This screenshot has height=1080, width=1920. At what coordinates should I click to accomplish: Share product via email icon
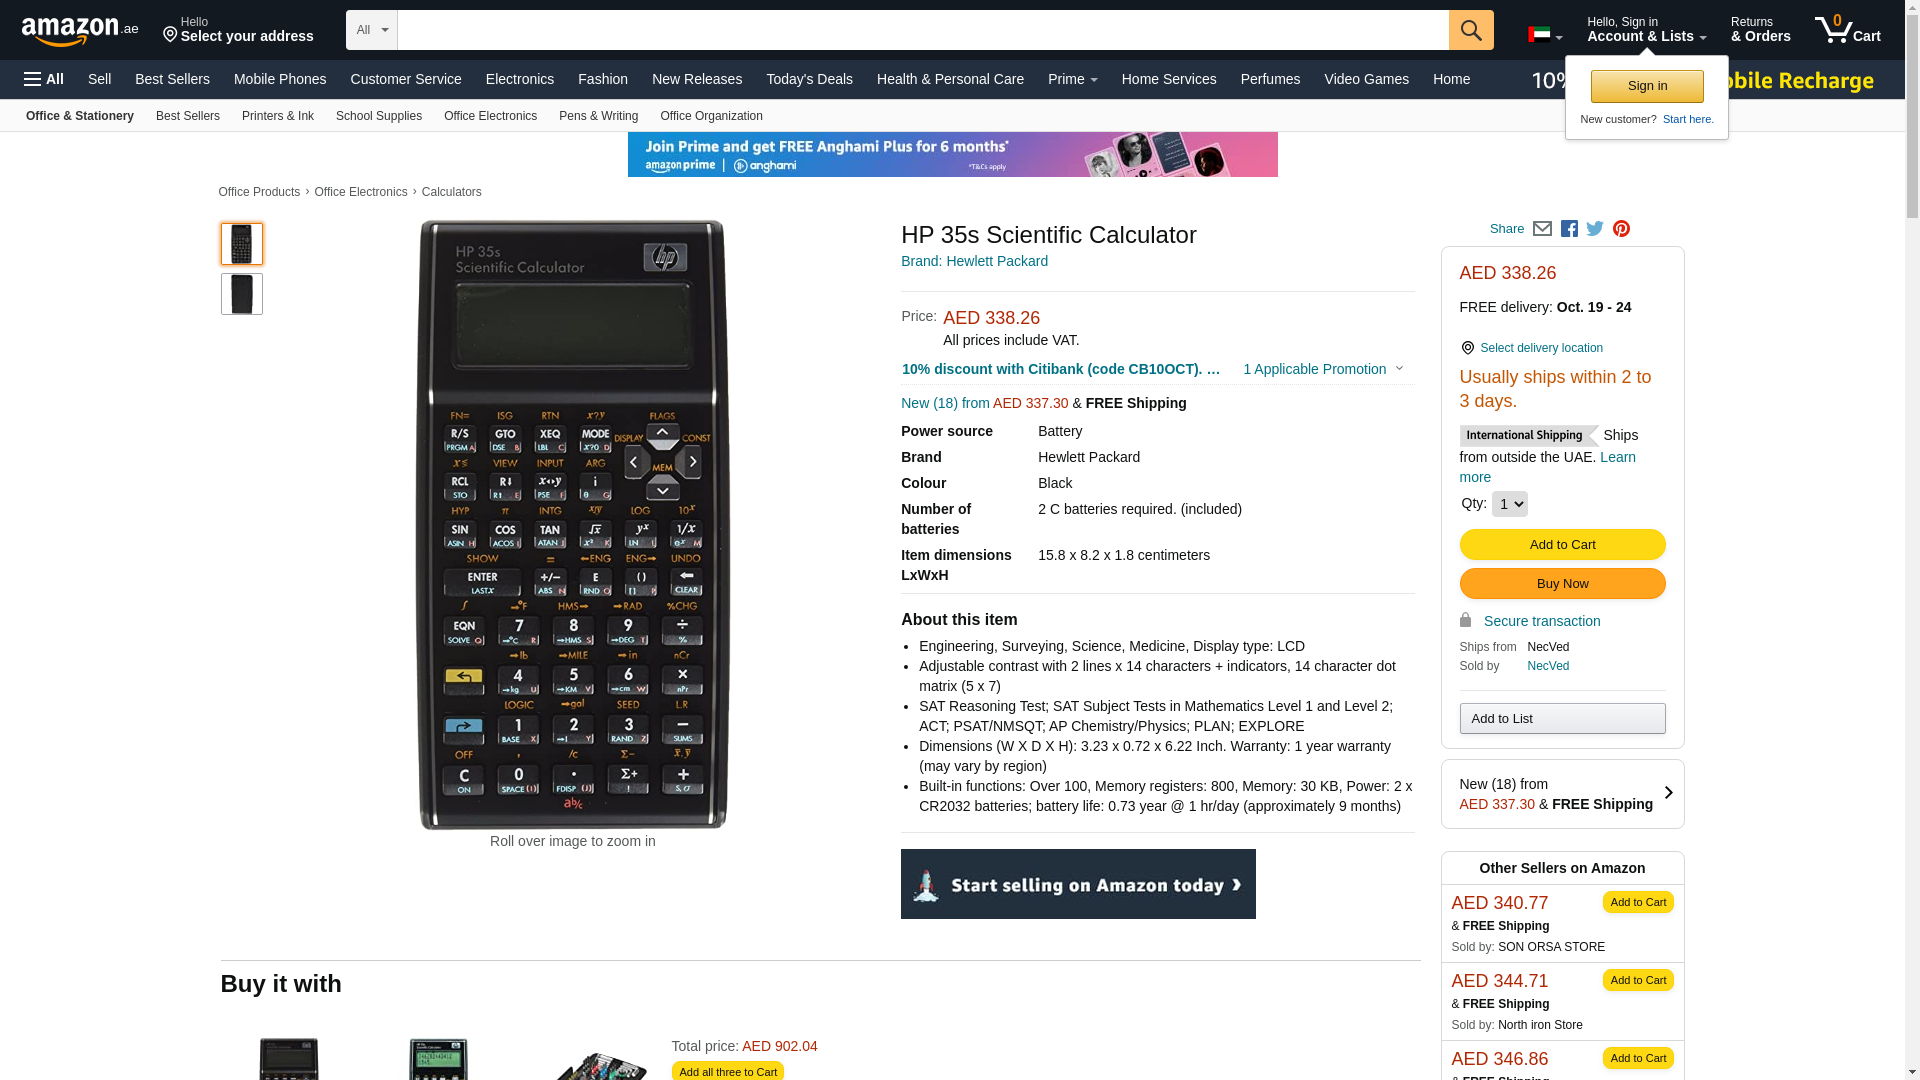click(1542, 229)
